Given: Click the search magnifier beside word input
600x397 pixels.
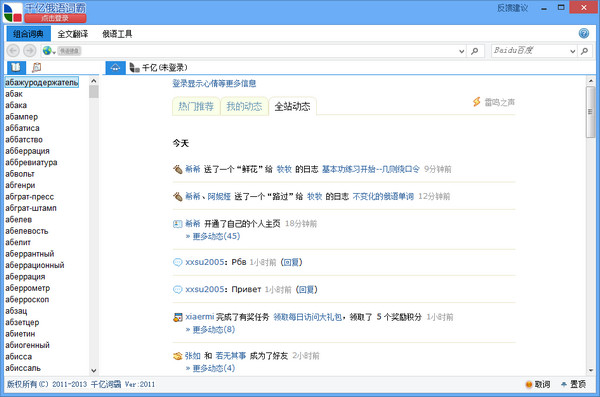Looking at the screenshot, I should click(x=474, y=51).
